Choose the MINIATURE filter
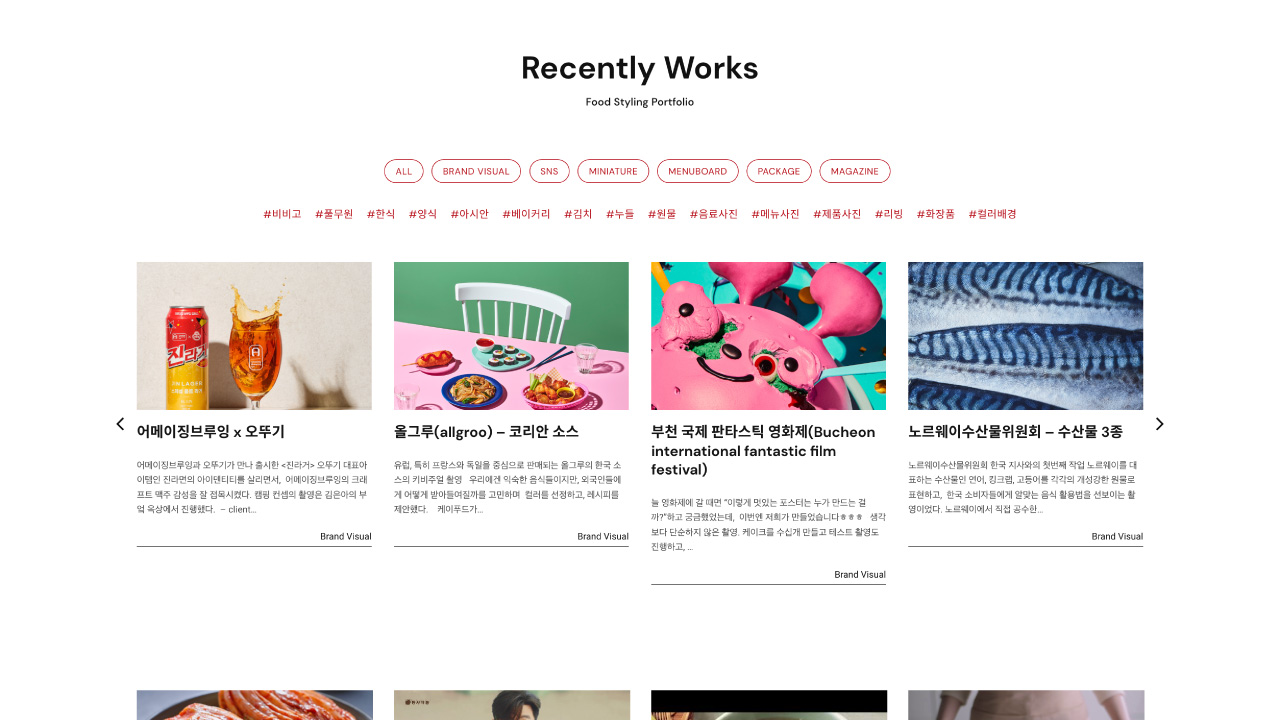This screenshot has width=1280, height=720. (613, 171)
